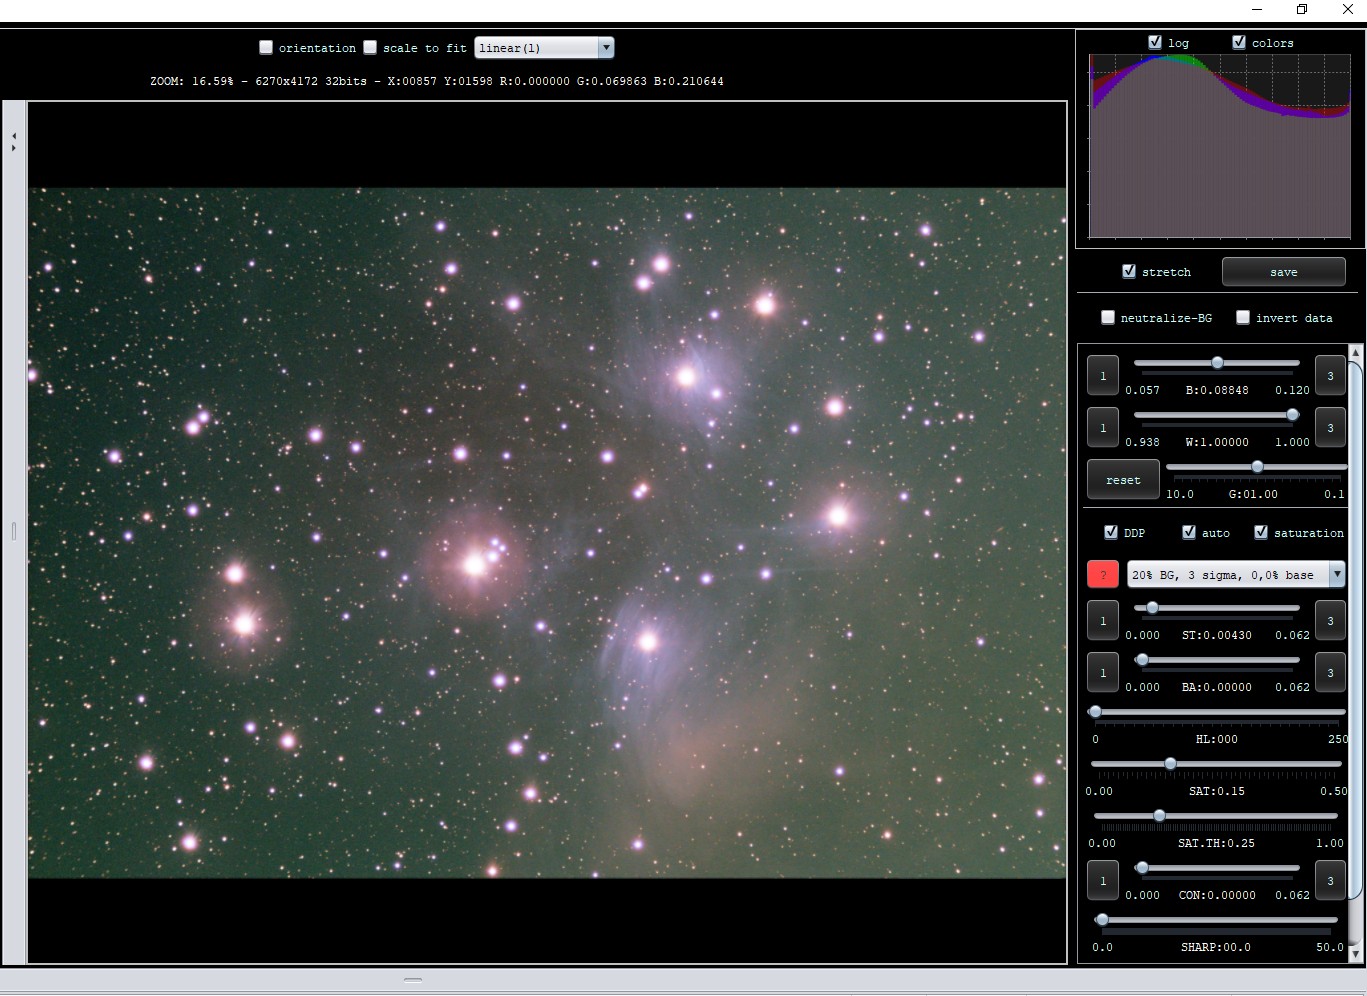Disable the DDP checkbox
The height and width of the screenshot is (996, 1367).
click(x=1111, y=532)
